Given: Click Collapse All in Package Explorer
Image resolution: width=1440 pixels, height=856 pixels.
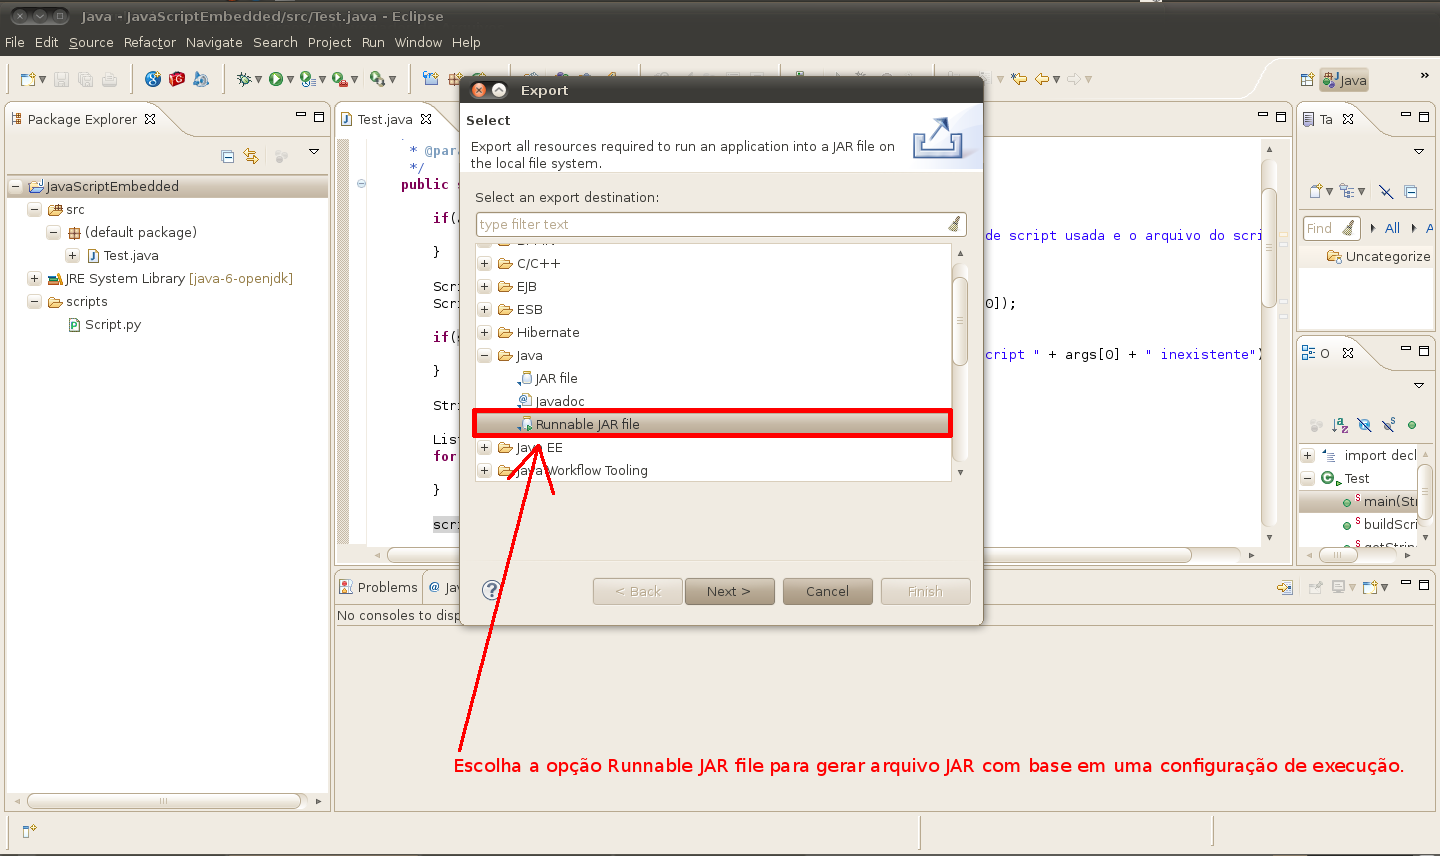Looking at the screenshot, I should coord(228,156).
